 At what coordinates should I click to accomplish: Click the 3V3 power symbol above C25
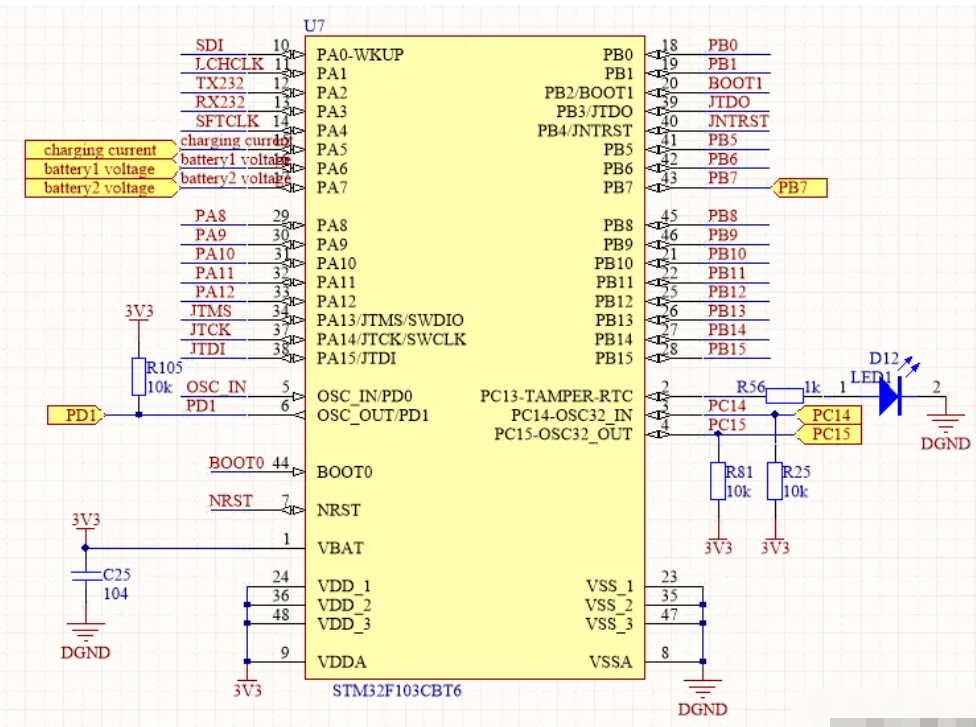86,520
